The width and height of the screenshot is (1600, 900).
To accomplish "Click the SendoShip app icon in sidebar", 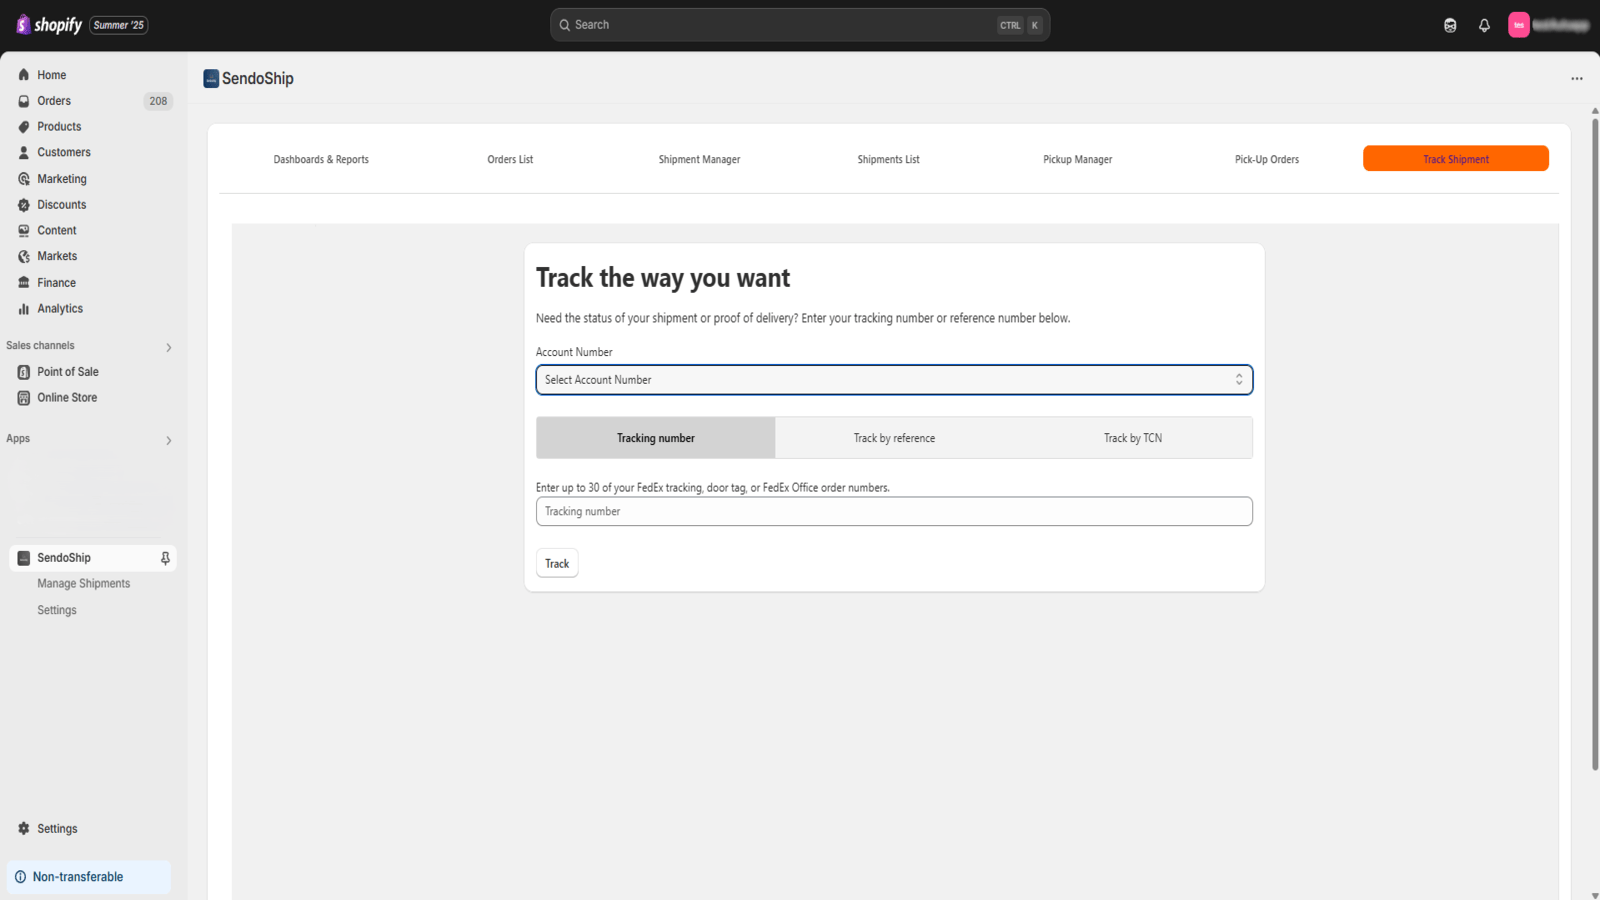I will click(x=24, y=558).
